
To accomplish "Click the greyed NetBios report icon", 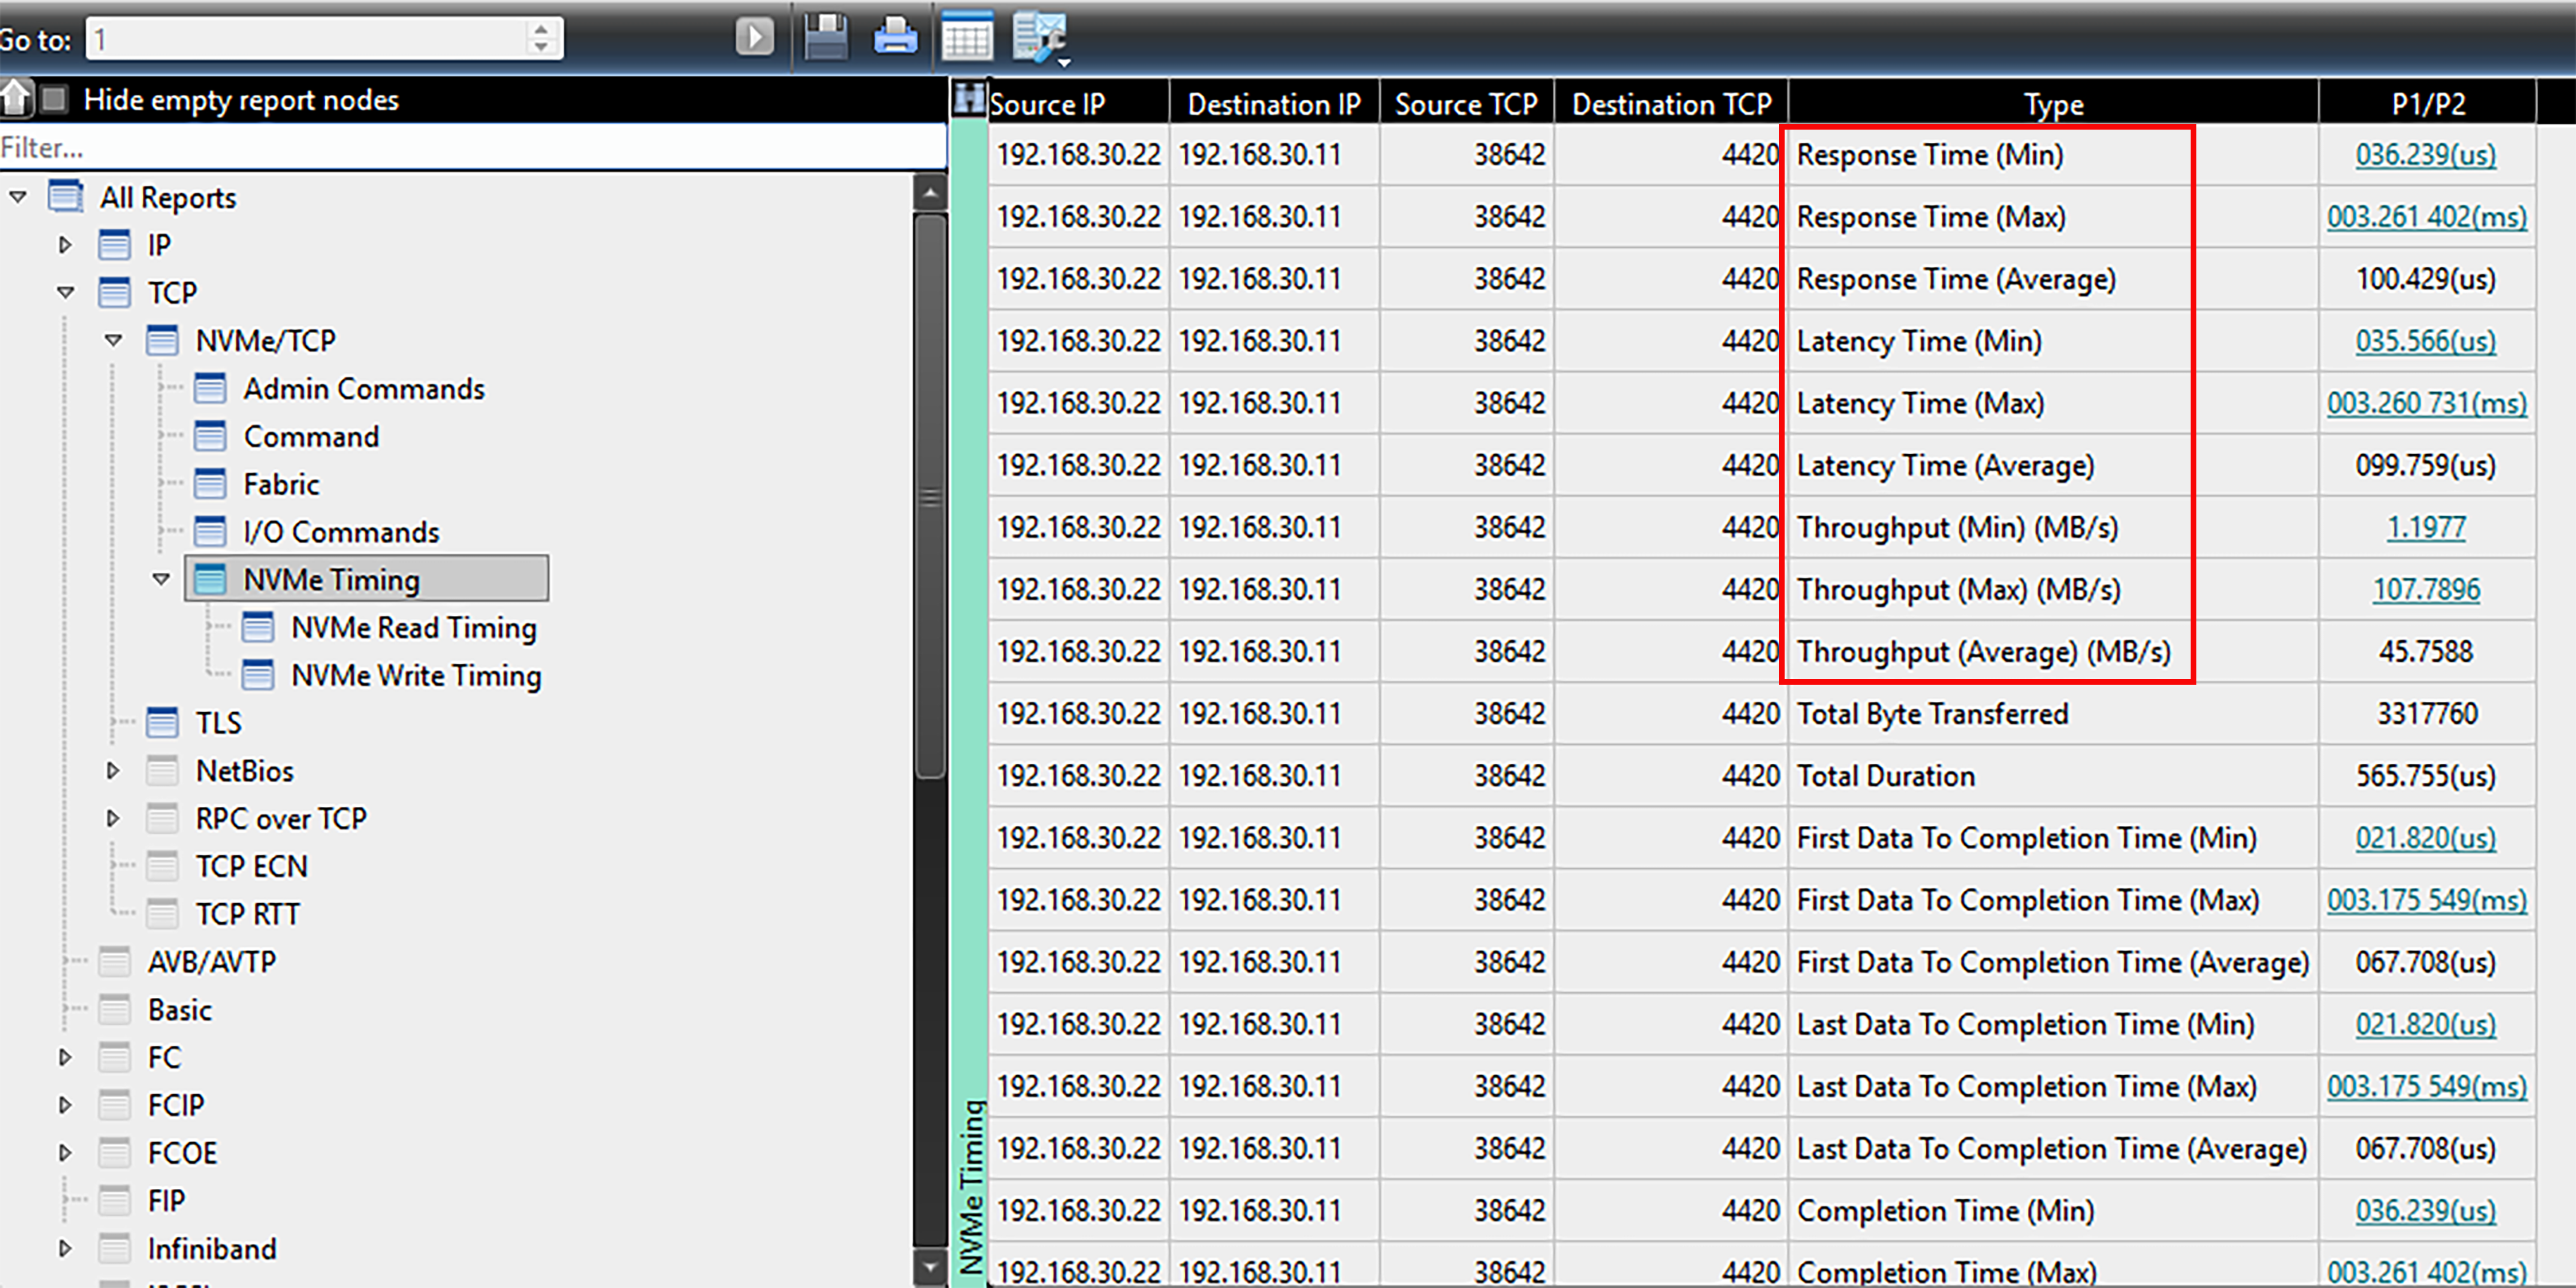I will pos(162,771).
